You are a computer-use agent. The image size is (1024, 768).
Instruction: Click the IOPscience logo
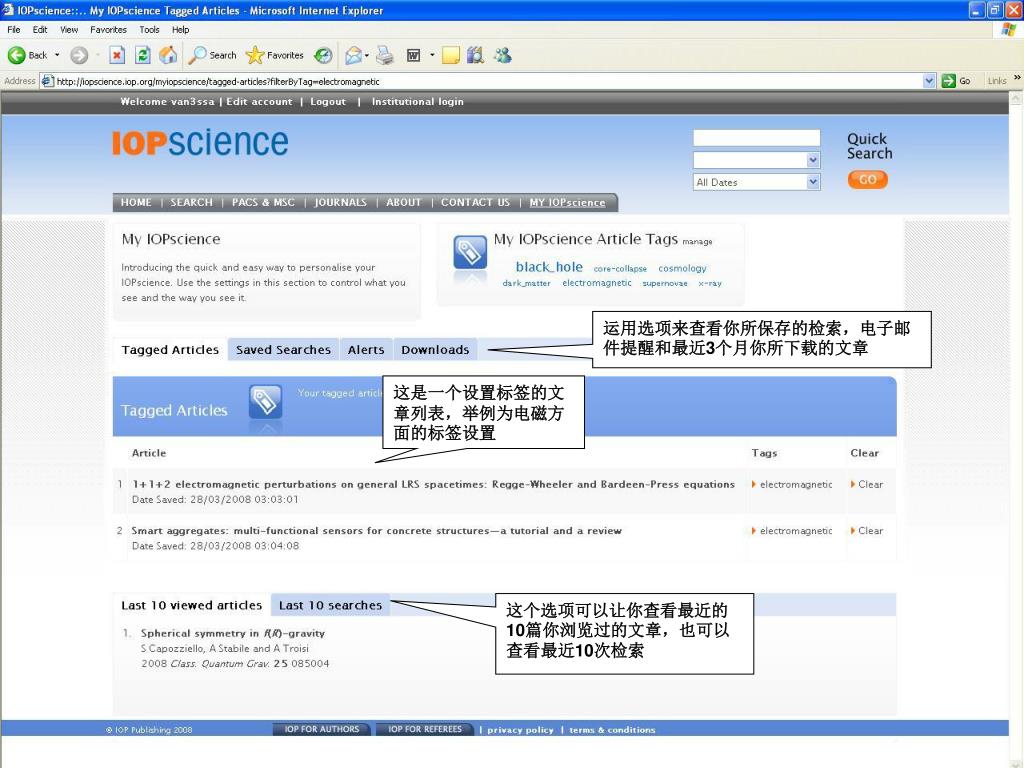200,142
